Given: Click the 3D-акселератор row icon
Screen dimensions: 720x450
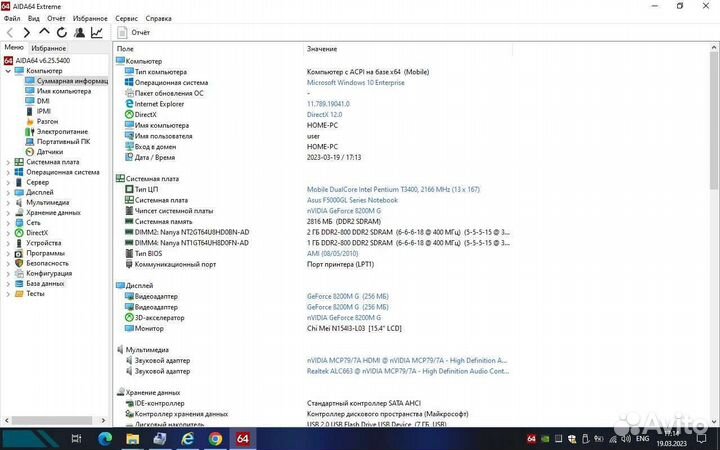Looking at the screenshot, I should pos(129,317).
